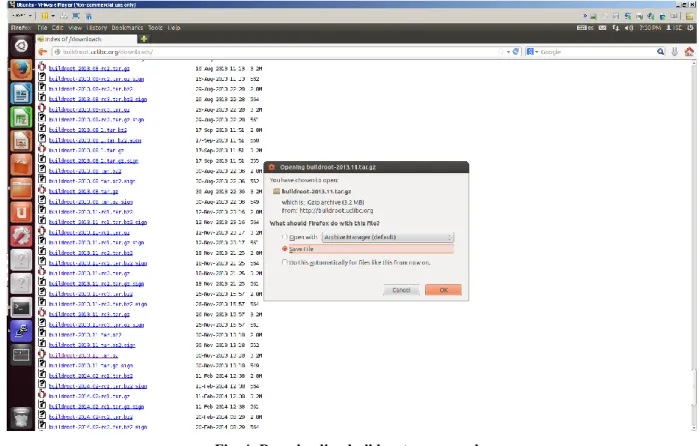Open the URL bar history dropdown arrow
699x446 pixels.
coord(508,52)
